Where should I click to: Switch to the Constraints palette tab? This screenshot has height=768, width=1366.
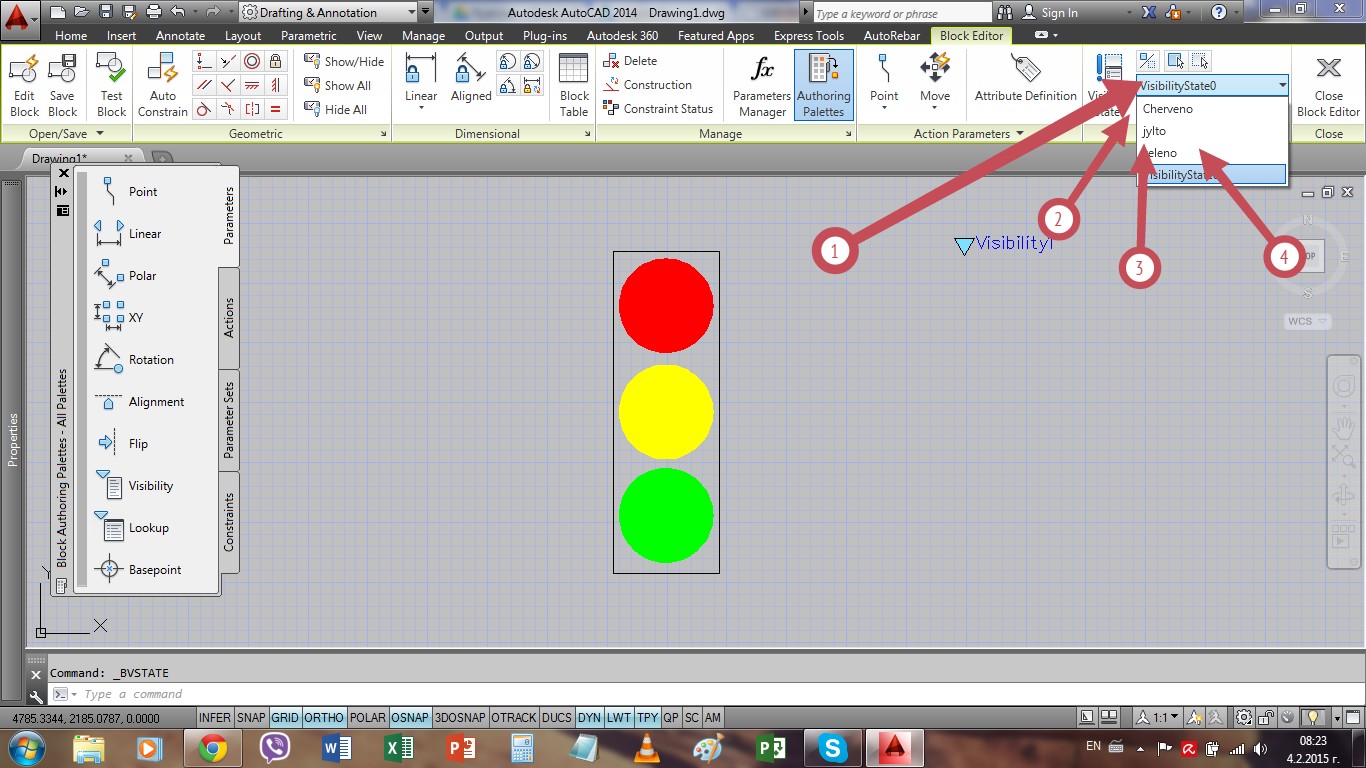coord(229,521)
